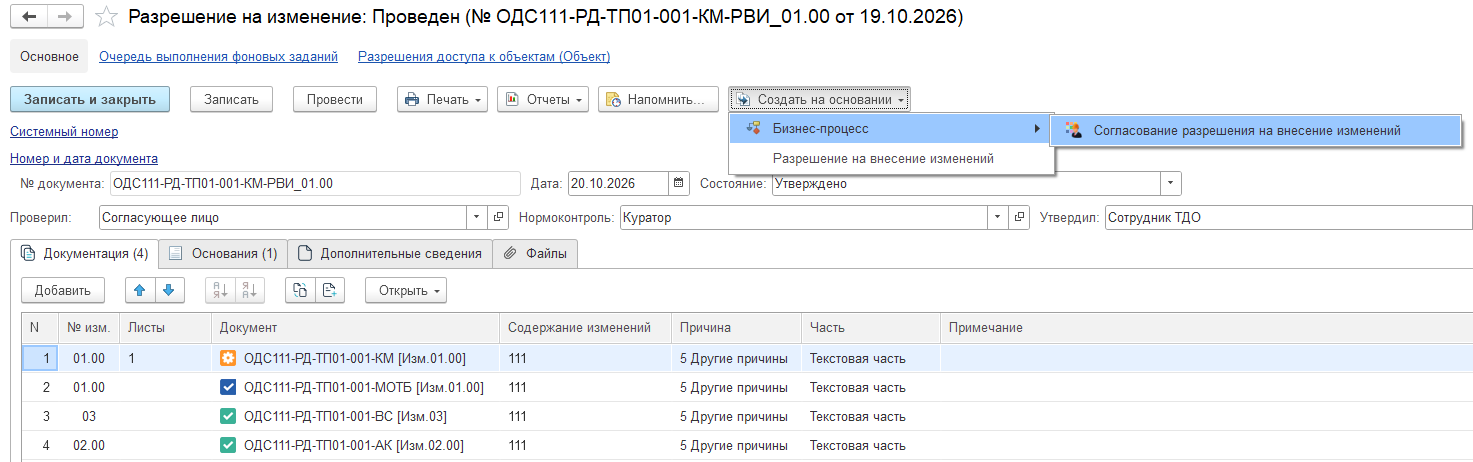Select the Листы cell in row 1

tap(164, 358)
